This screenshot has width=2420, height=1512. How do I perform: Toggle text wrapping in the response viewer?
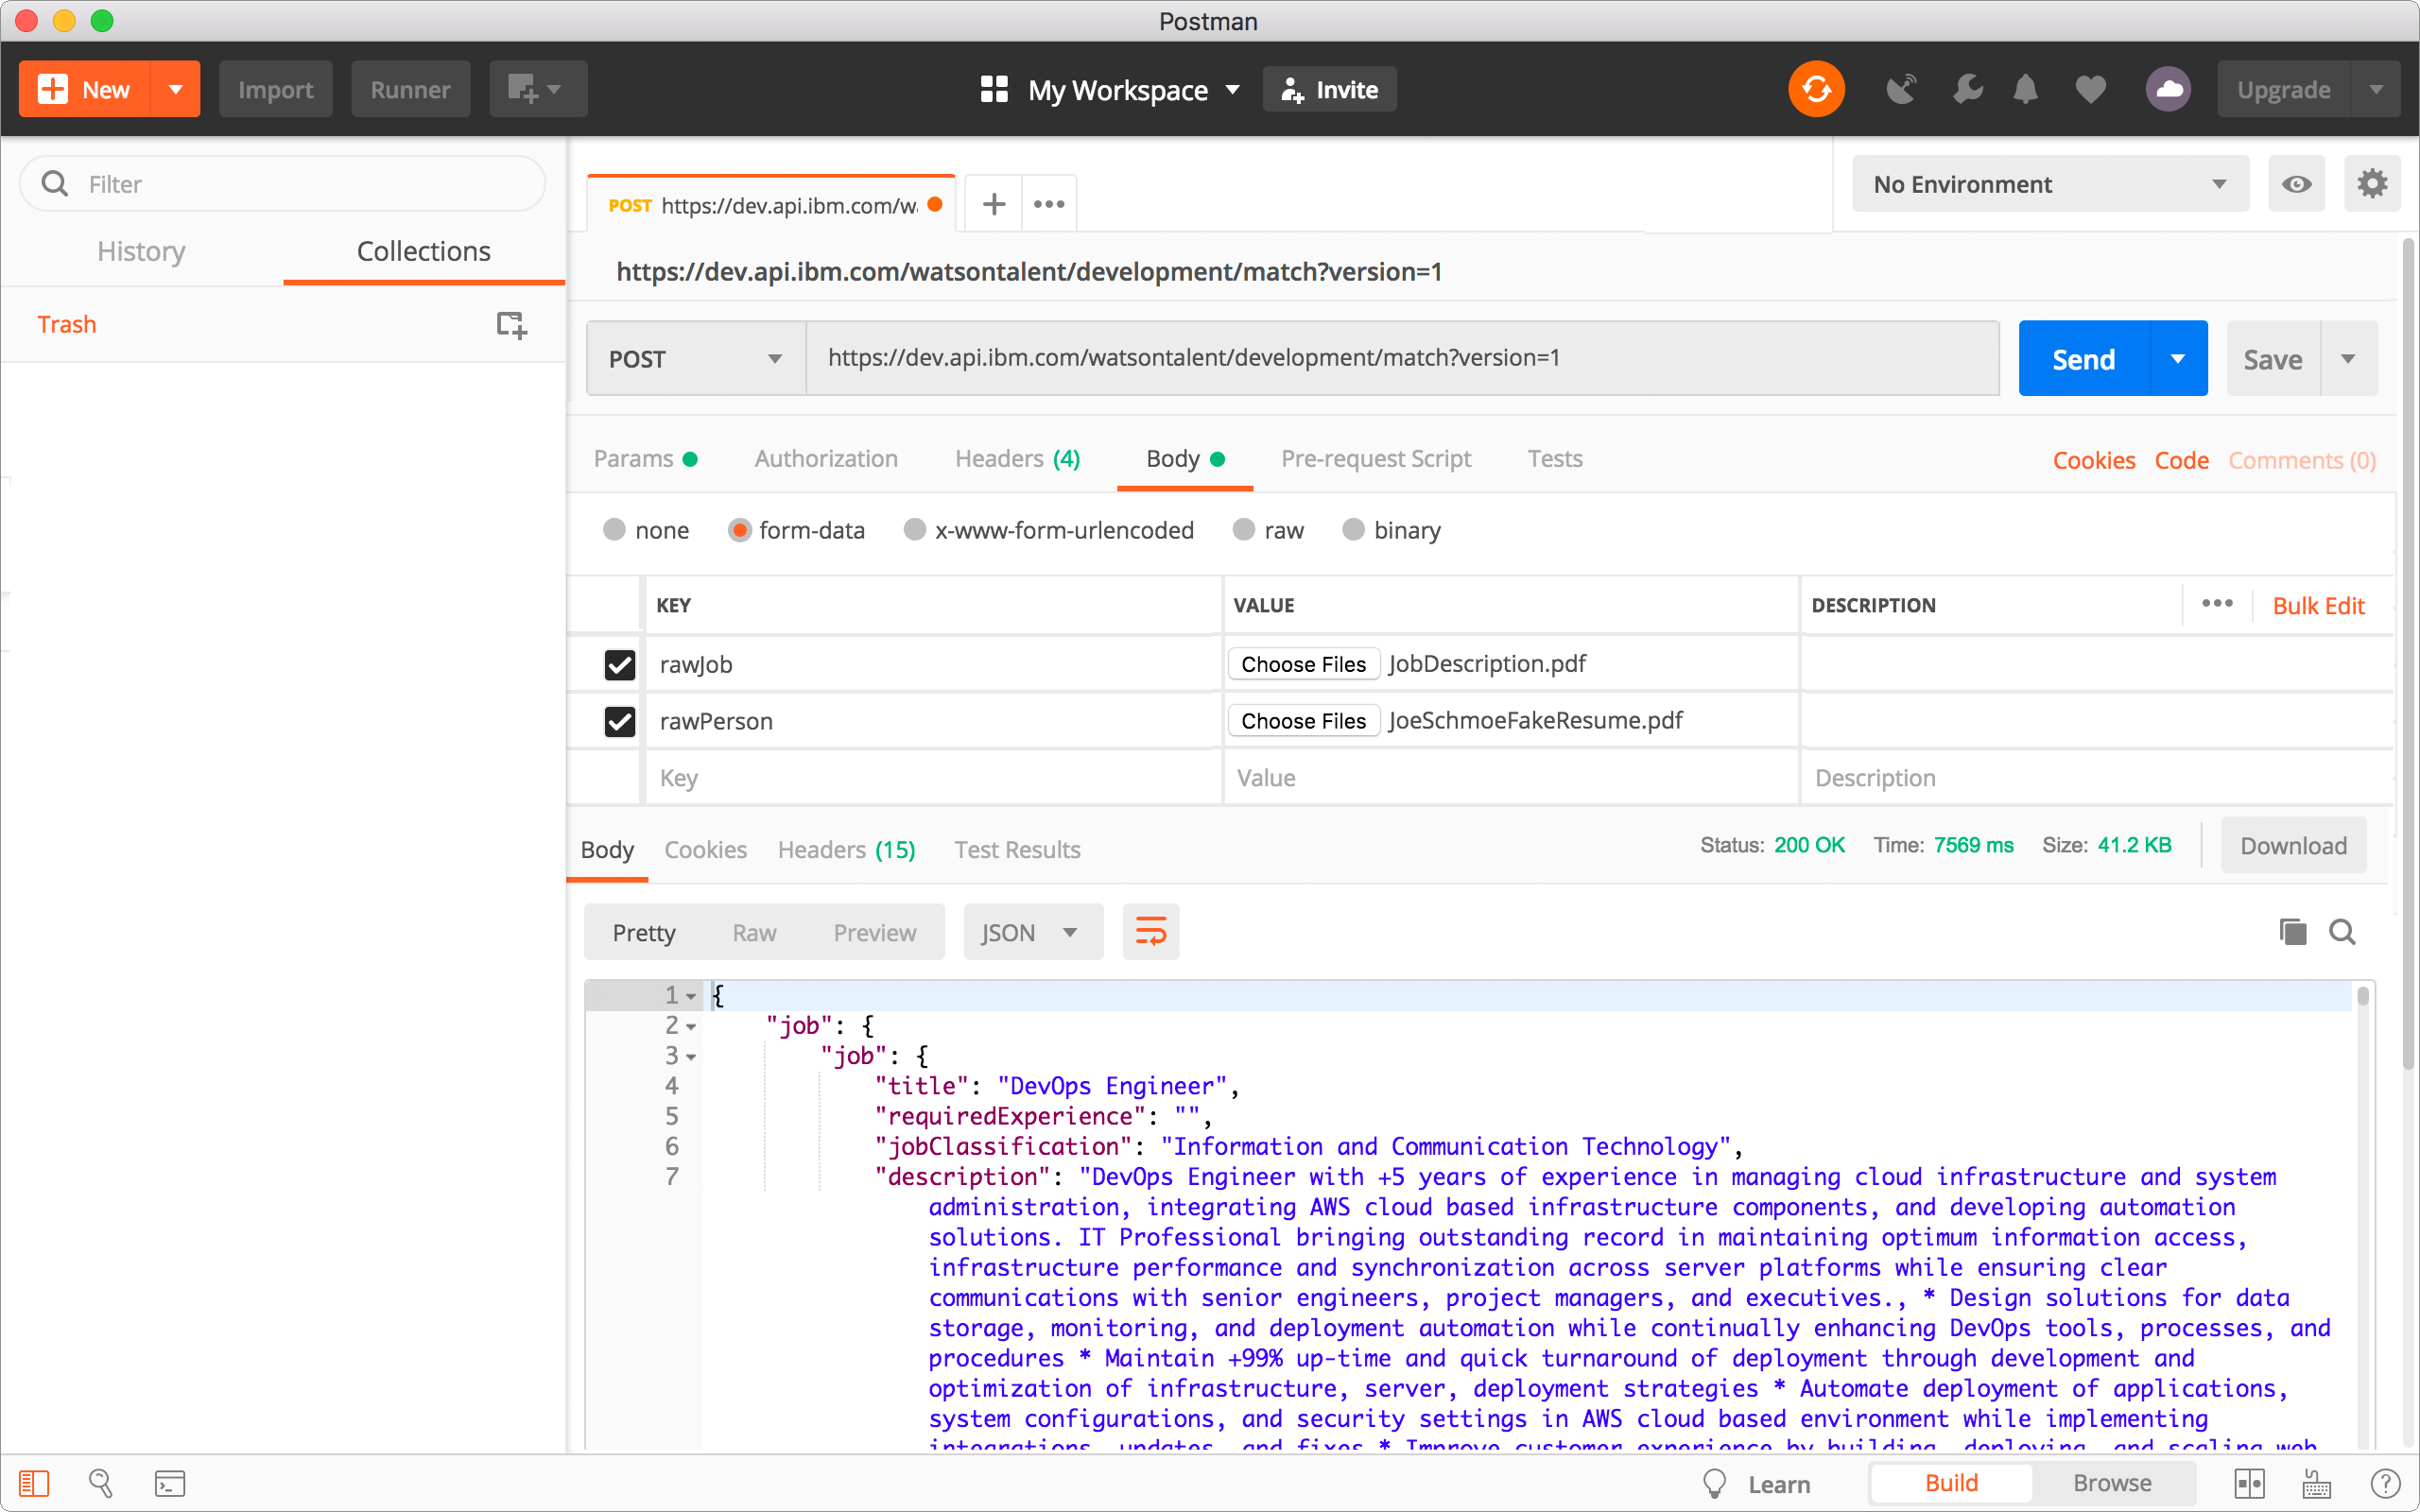(1151, 931)
